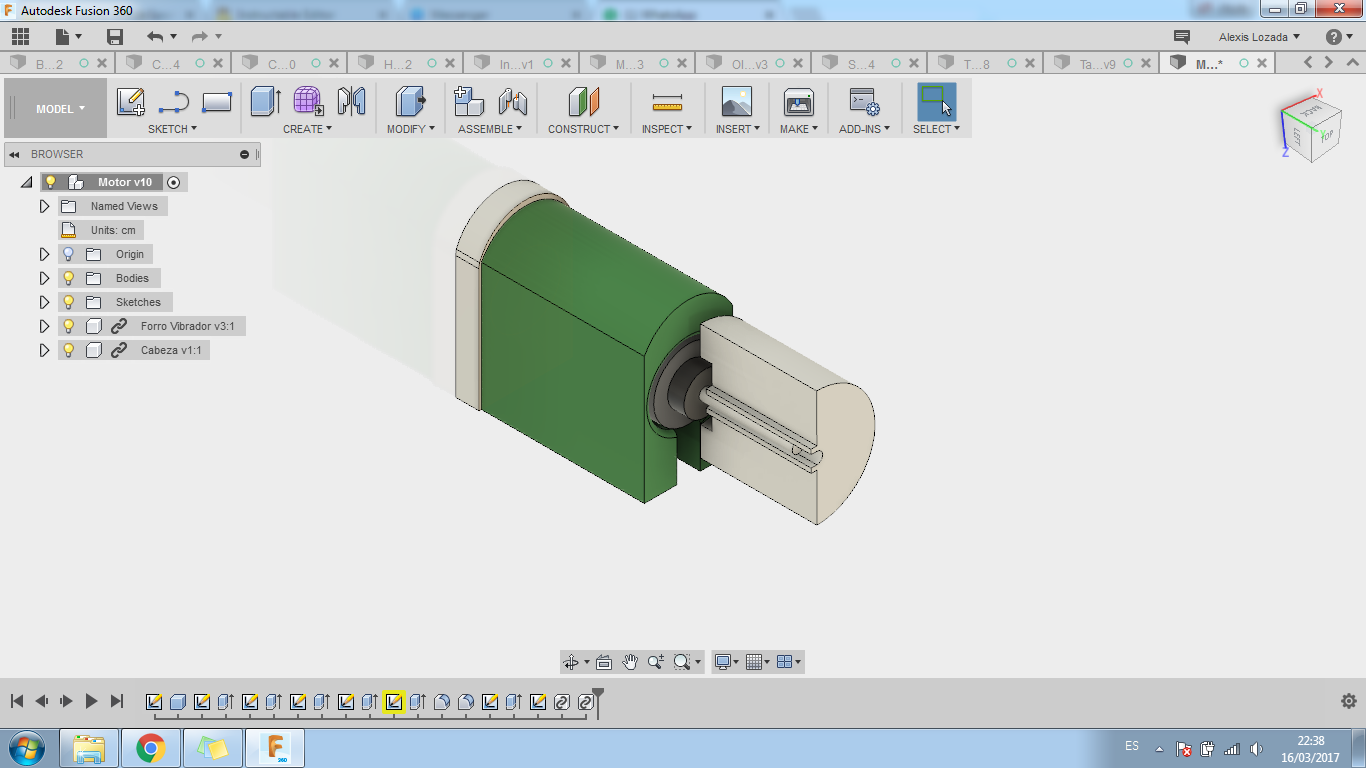Expand the Bodies folder

coord(44,278)
